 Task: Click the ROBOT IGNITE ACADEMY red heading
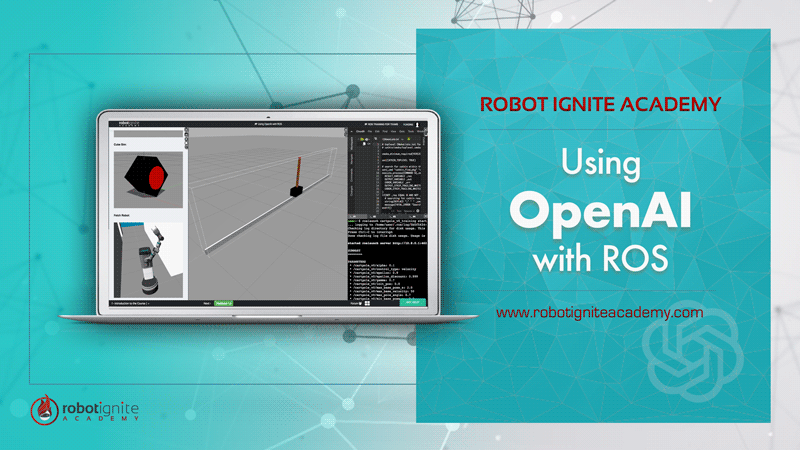(601, 105)
